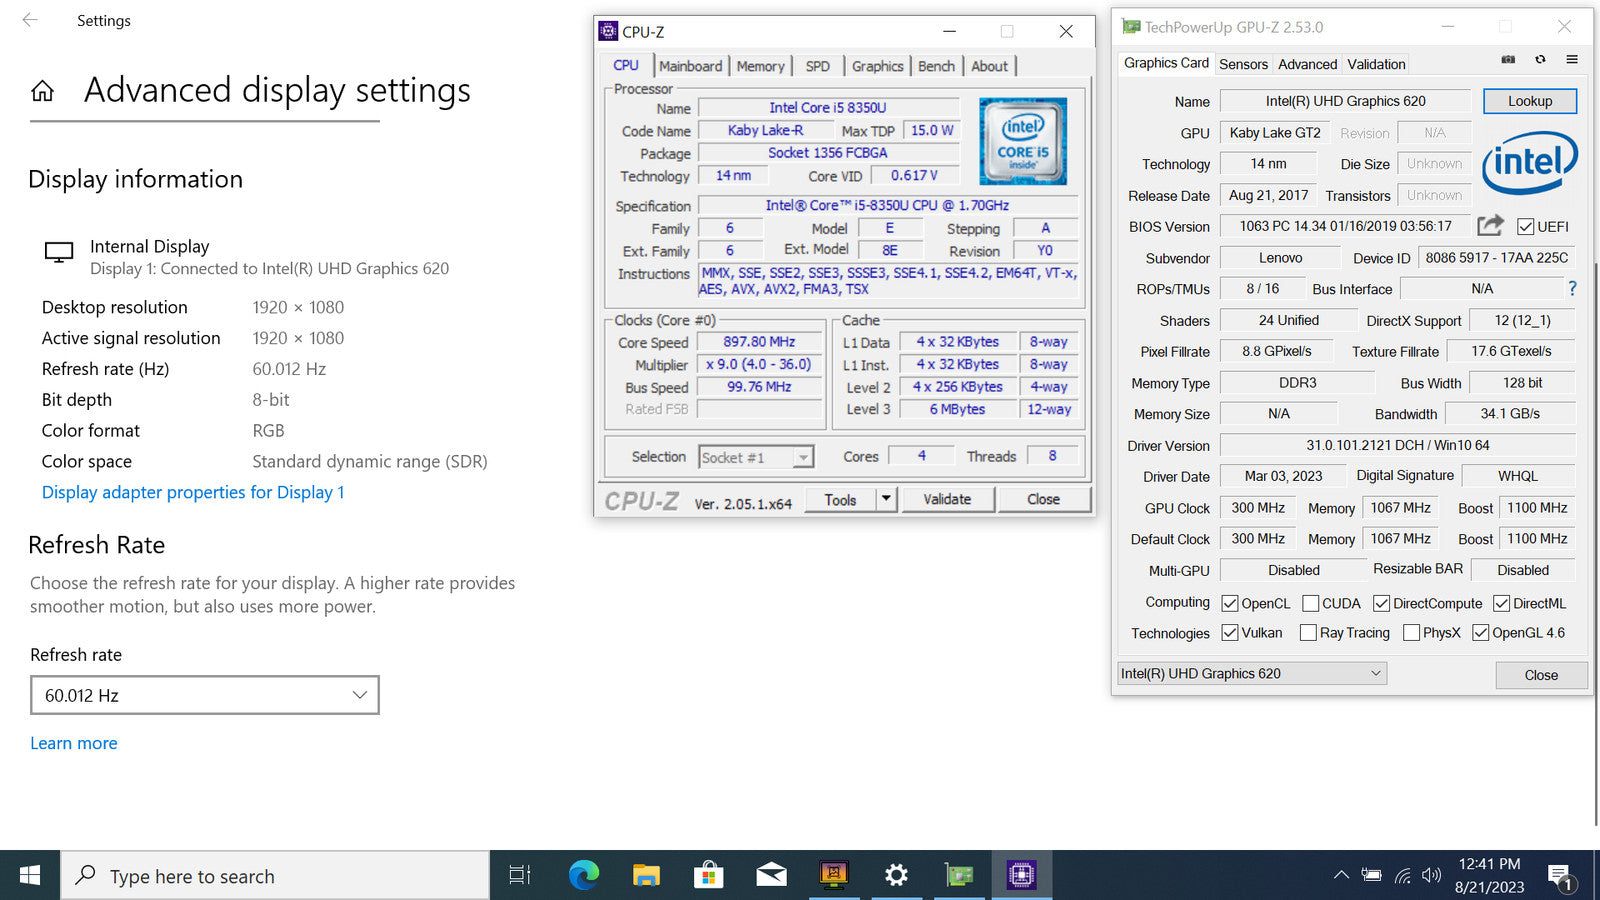Toggle the UEFI checkbox
This screenshot has height=900, width=1600.
1525,227
